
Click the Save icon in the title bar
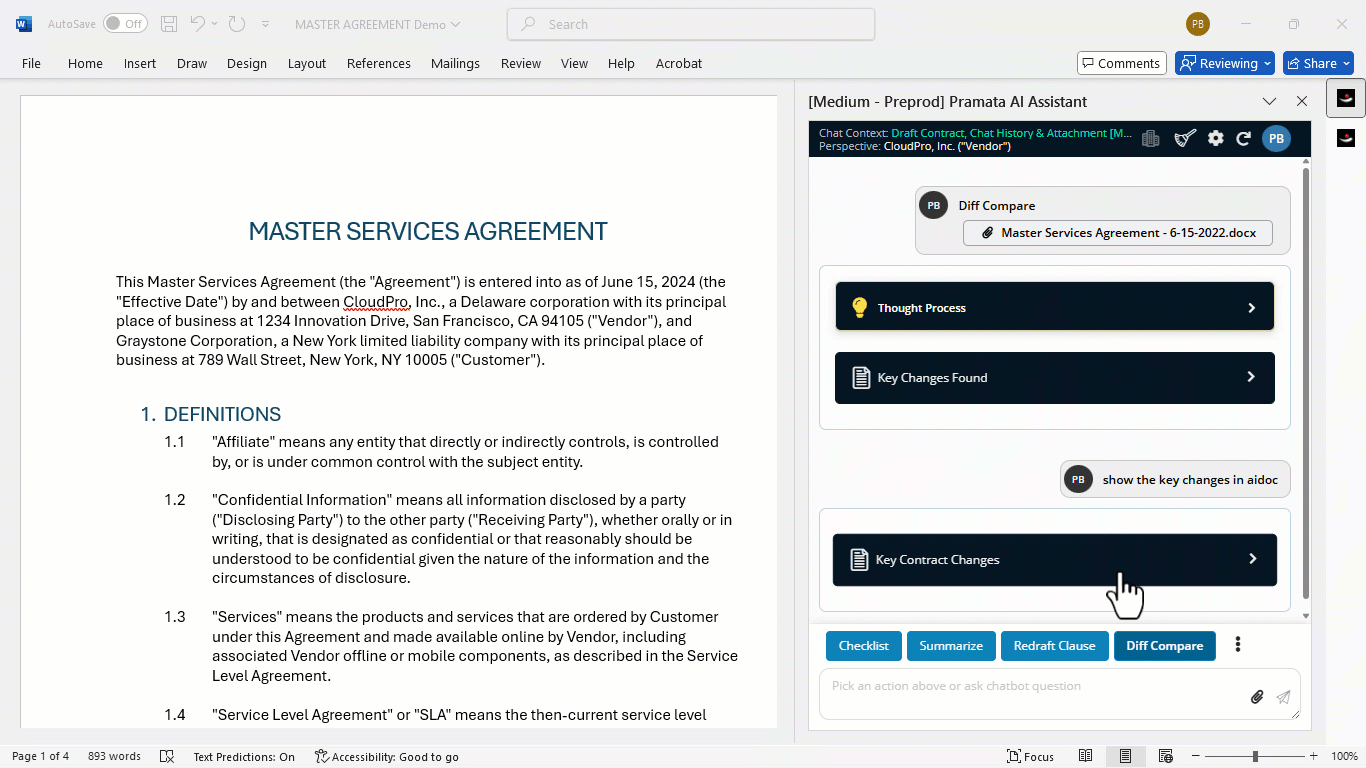pyautogui.click(x=169, y=24)
